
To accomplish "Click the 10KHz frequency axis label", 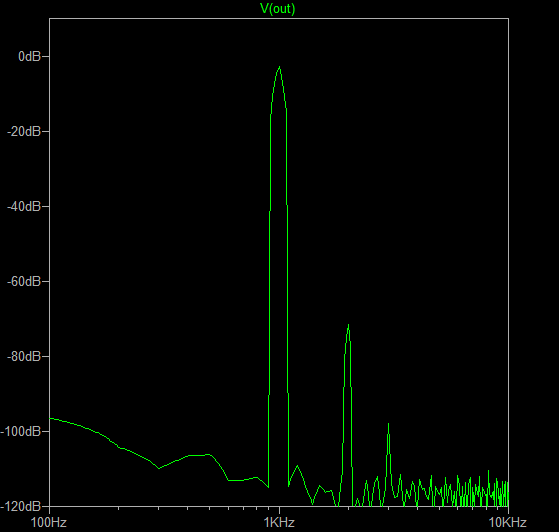I will coord(507,522).
